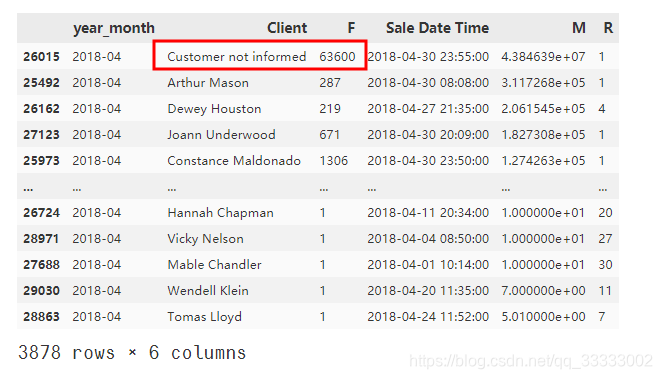This screenshot has width=662, height=379.
Task: Select row index 25492
Action: (41, 82)
